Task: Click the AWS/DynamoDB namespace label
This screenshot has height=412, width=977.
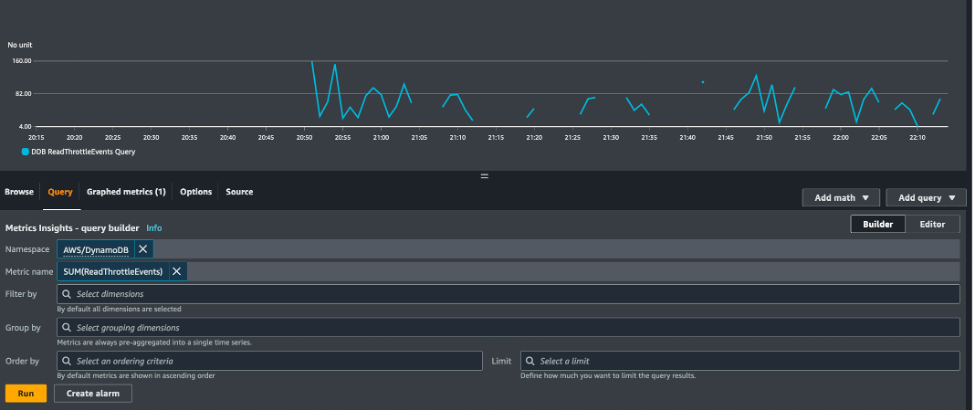Action: coord(96,250)
